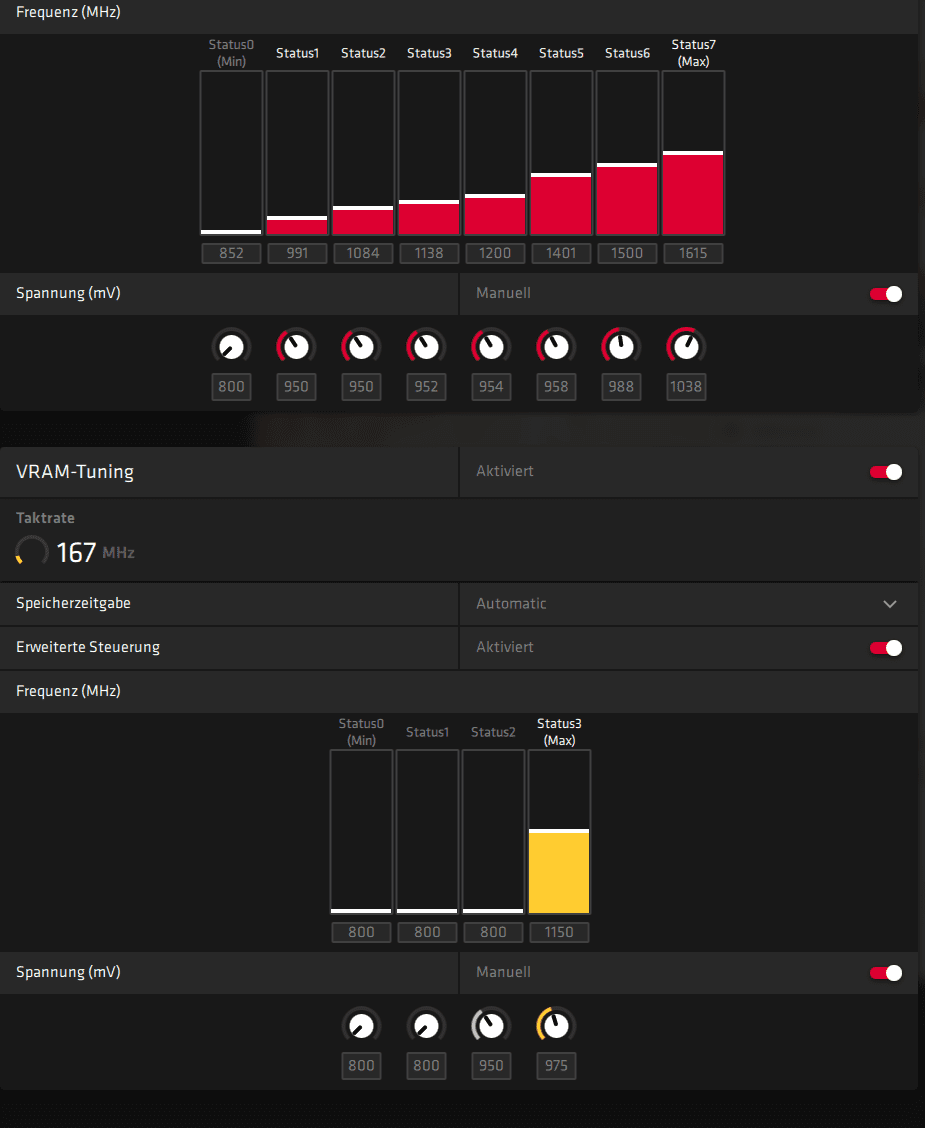
Task: Select the 991 MHz frequency field
Action: (297, 253)
